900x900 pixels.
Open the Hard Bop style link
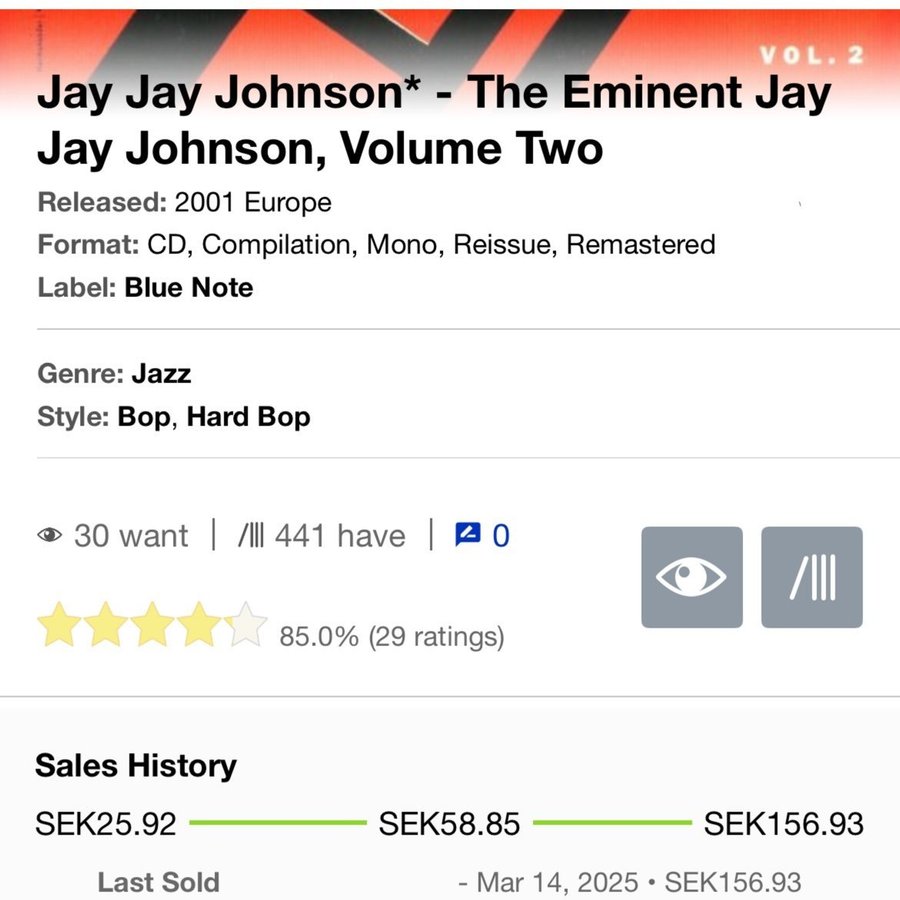point(249,416)
